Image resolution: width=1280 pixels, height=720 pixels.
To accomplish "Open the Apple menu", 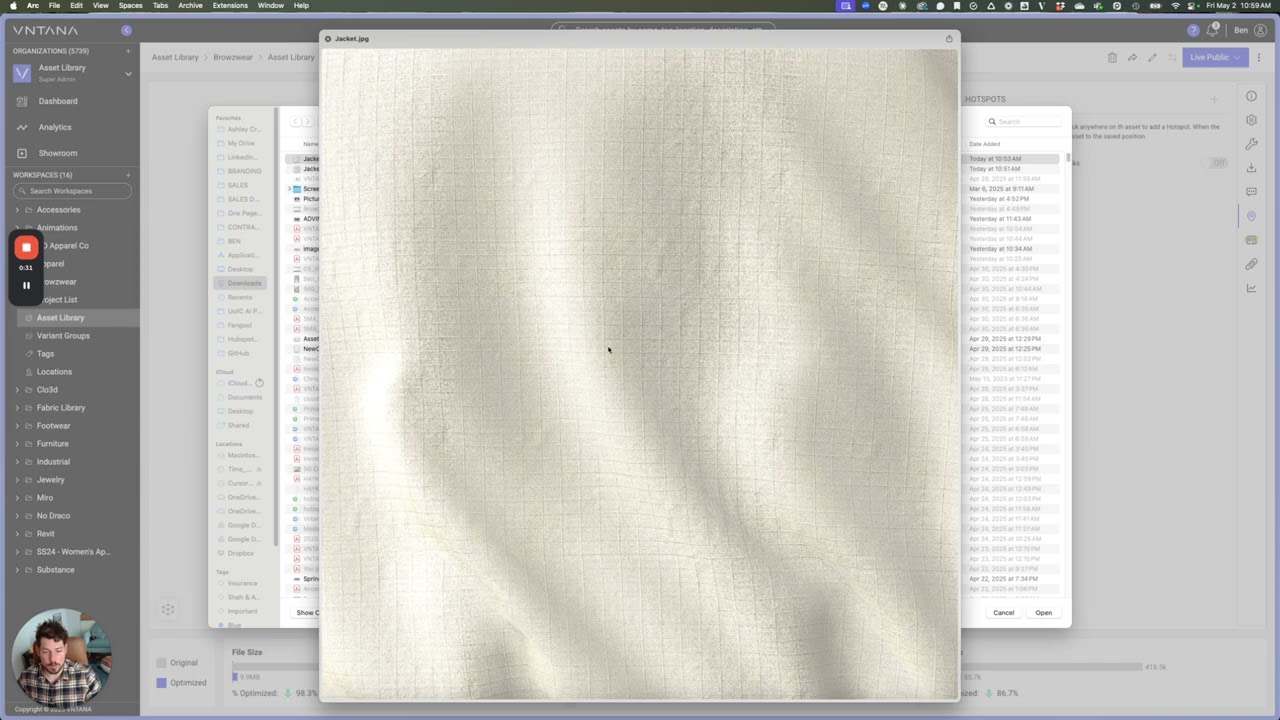I will pyautogui.click(x=12, y=5).
